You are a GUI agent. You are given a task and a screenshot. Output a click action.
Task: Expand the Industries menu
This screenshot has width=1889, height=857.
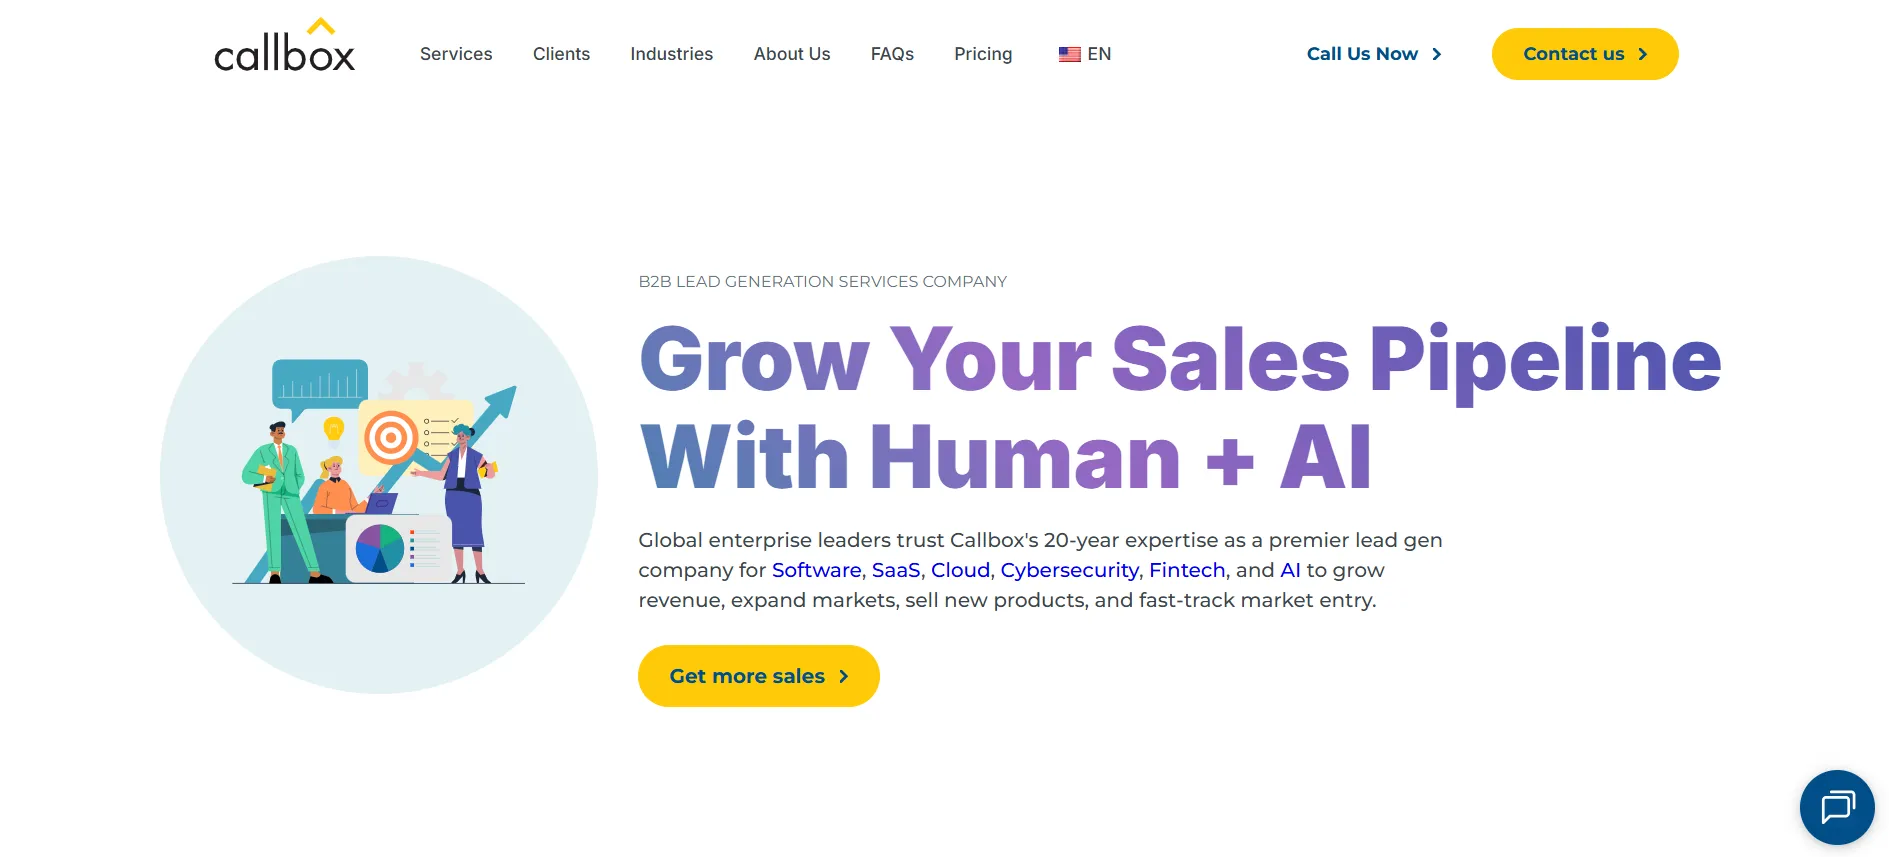pyautogui.click(x=671, y=54)
